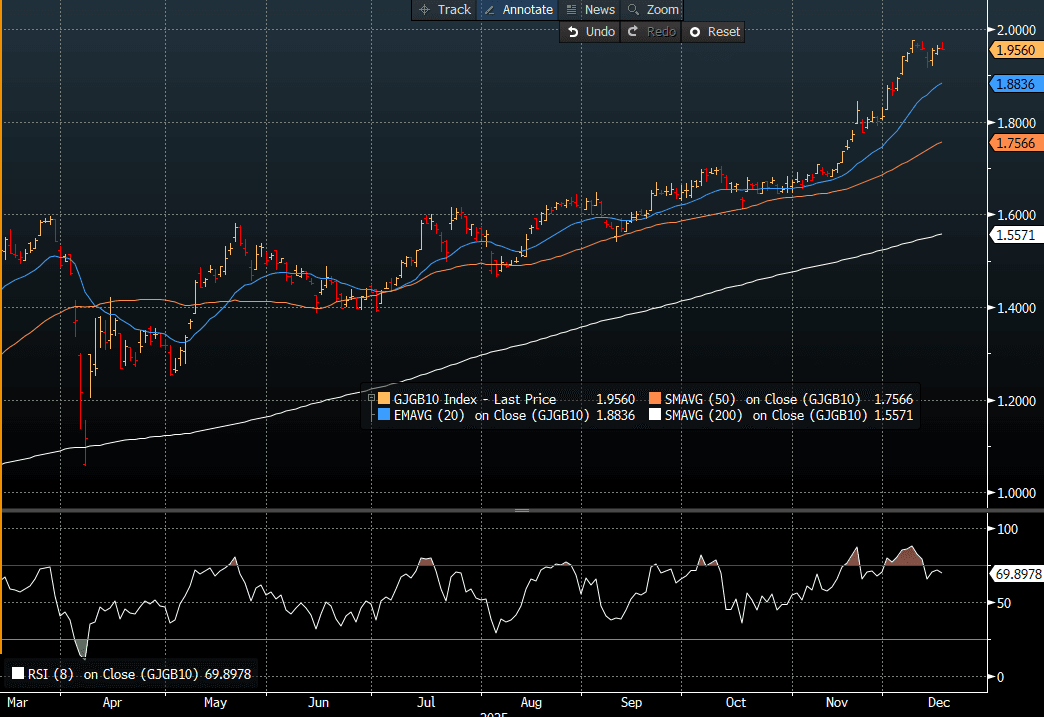1044x717 pixels.
Task: Click the SMAVG (50) orange legend swatch
Action: [656, 400]
